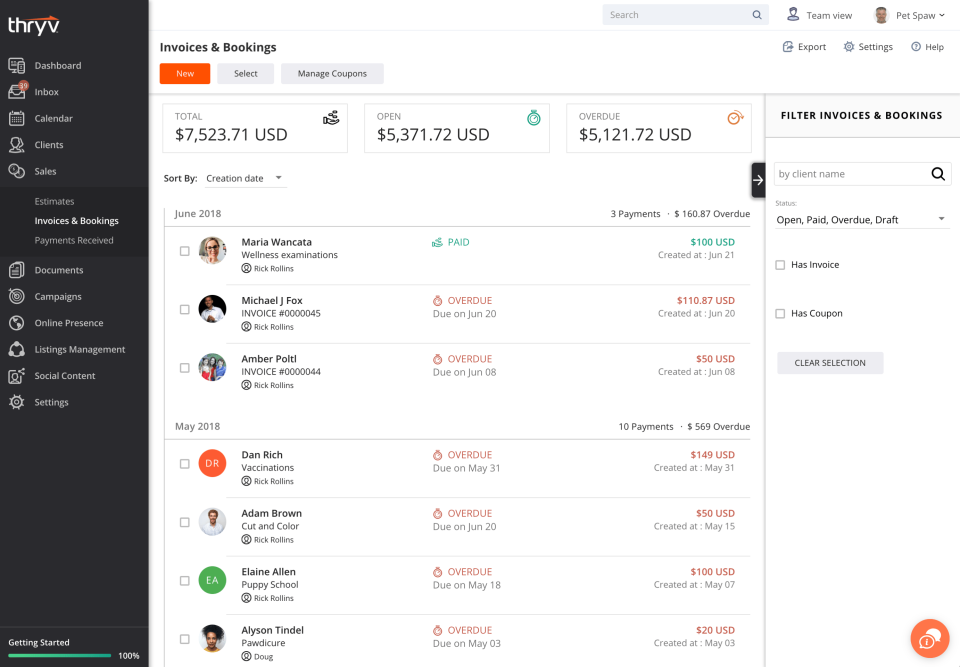This screenshot has width=960, height=667.
Task: Open Dashboard icon in sidebar
Action: 17,66
